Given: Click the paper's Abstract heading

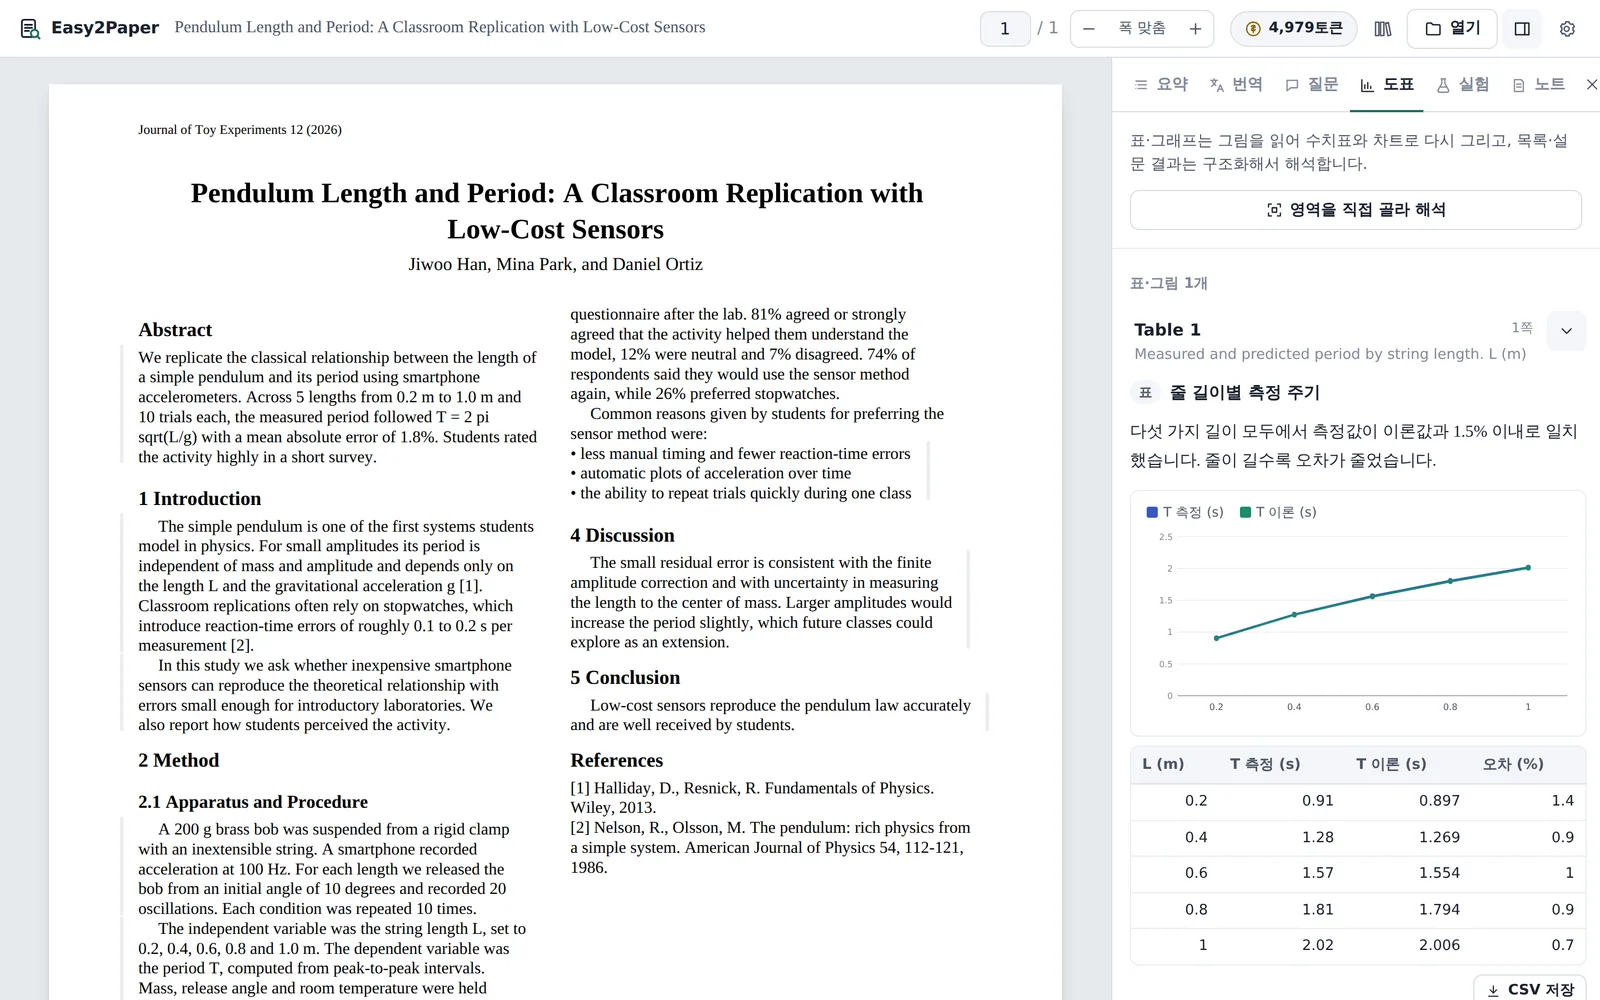Looking at the screenshot, I should (x=175, y=330).
